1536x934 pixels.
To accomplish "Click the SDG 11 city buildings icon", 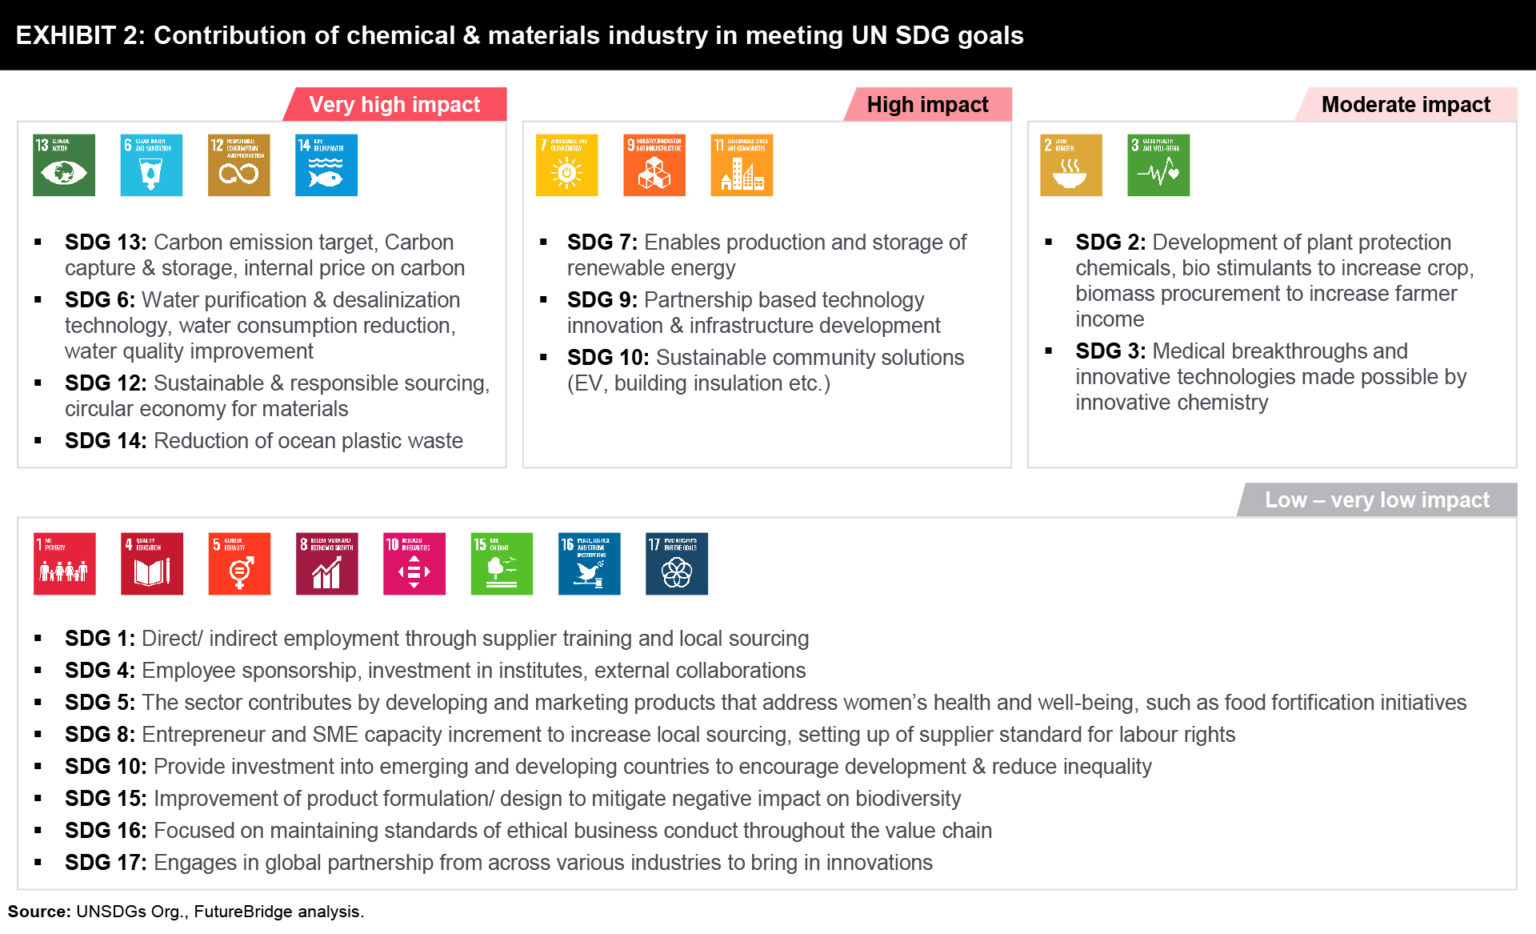I will pyautogui.click(x=742, y=165).
